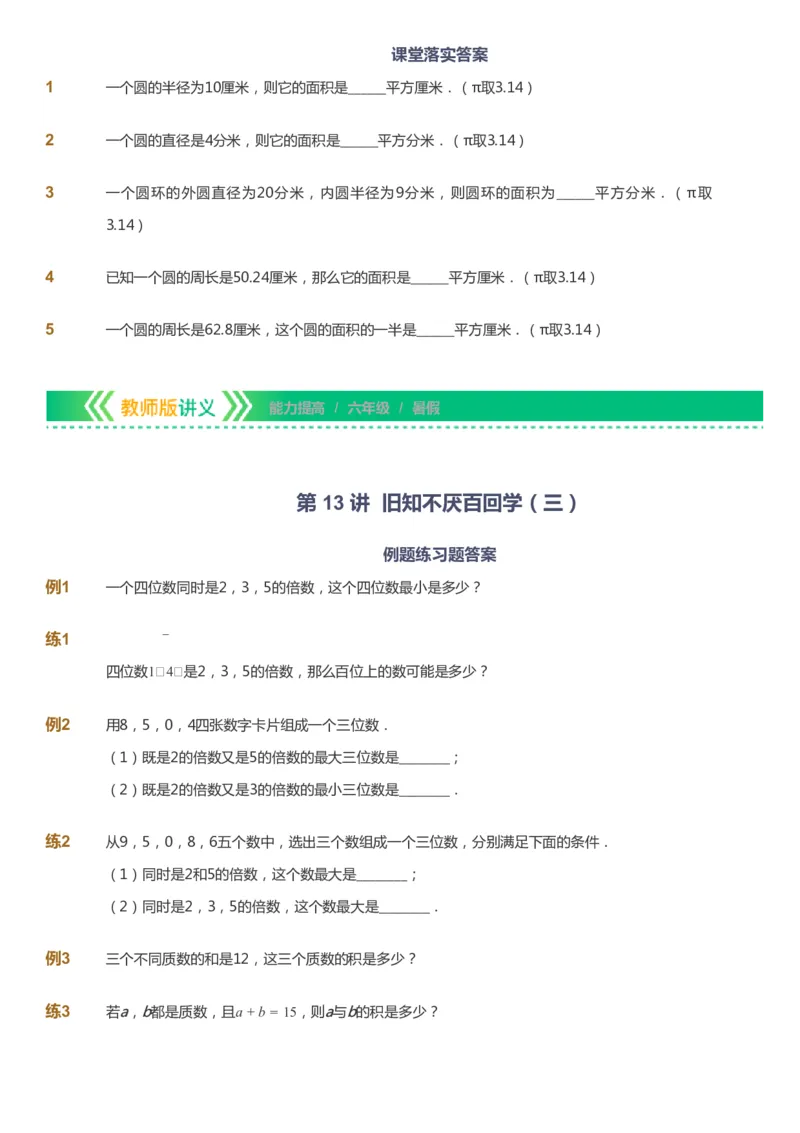800x1133 pixels.
Task: Click the 课堂落实答案 title link
Action: (440, 54)
